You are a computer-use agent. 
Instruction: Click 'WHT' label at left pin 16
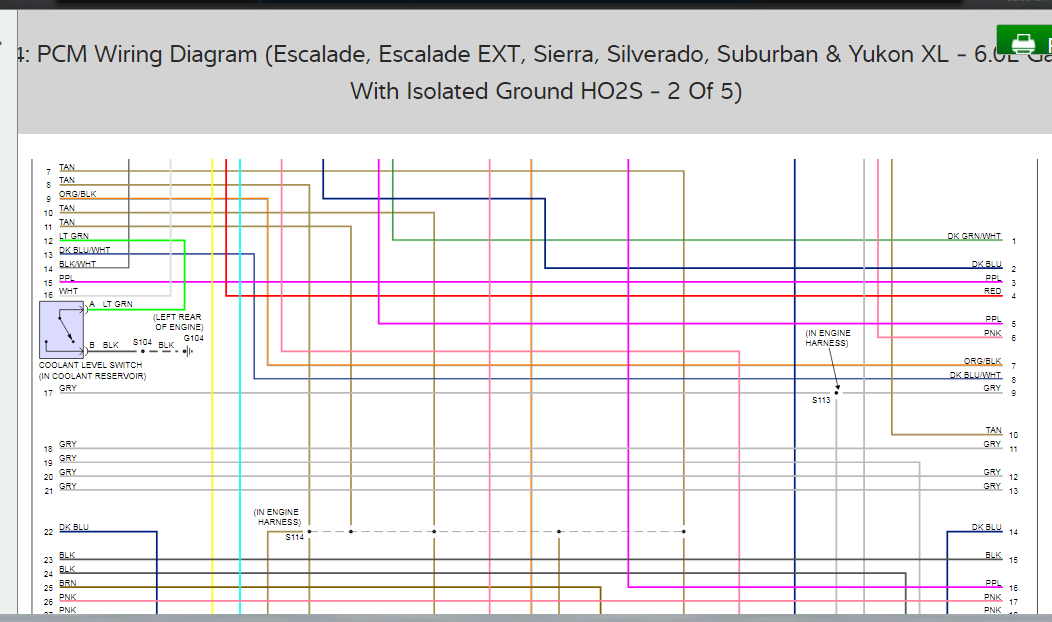coord(68,291)
